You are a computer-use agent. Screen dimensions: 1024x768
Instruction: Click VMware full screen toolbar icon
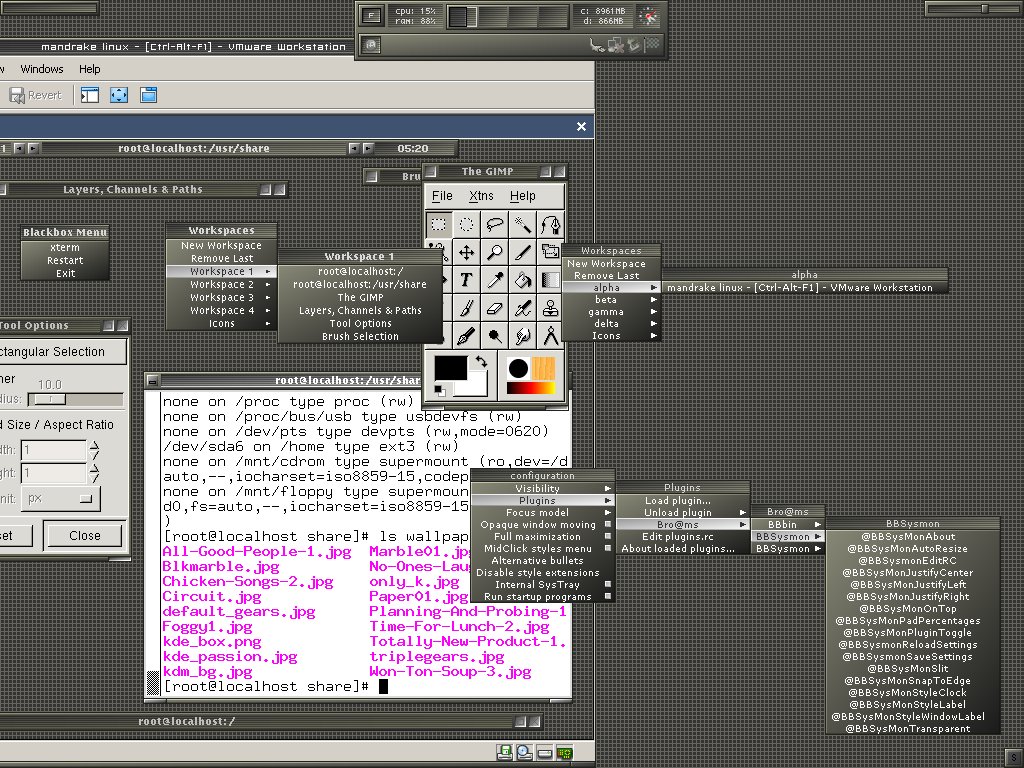coord(119,95)
